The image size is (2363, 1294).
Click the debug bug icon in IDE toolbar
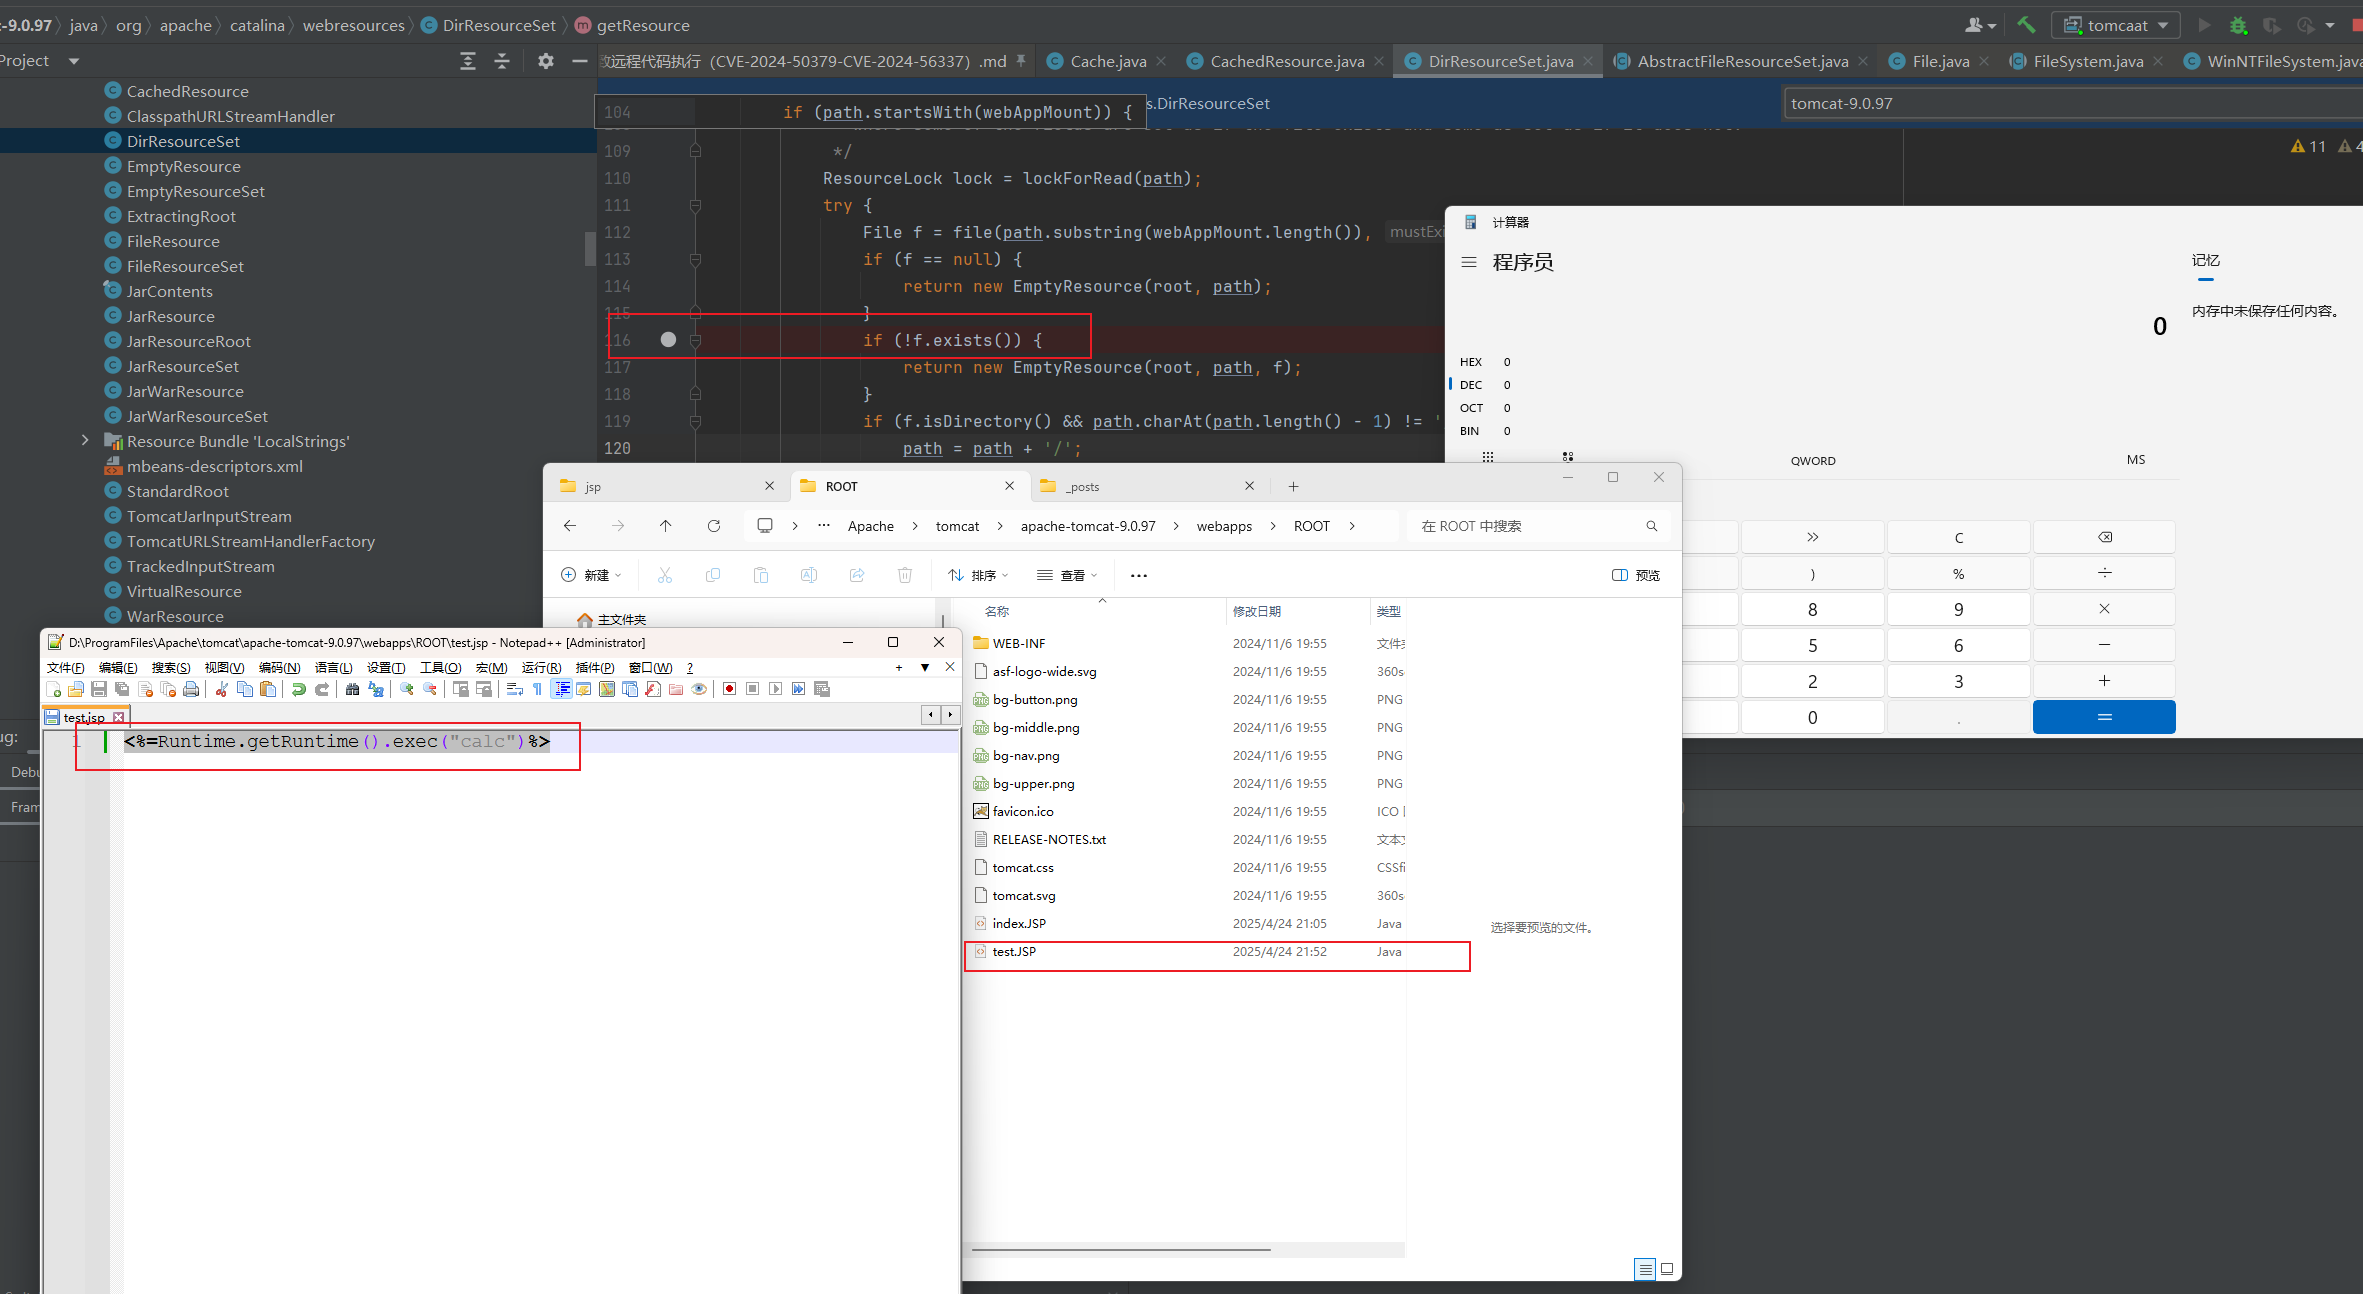coord(2238,25)
